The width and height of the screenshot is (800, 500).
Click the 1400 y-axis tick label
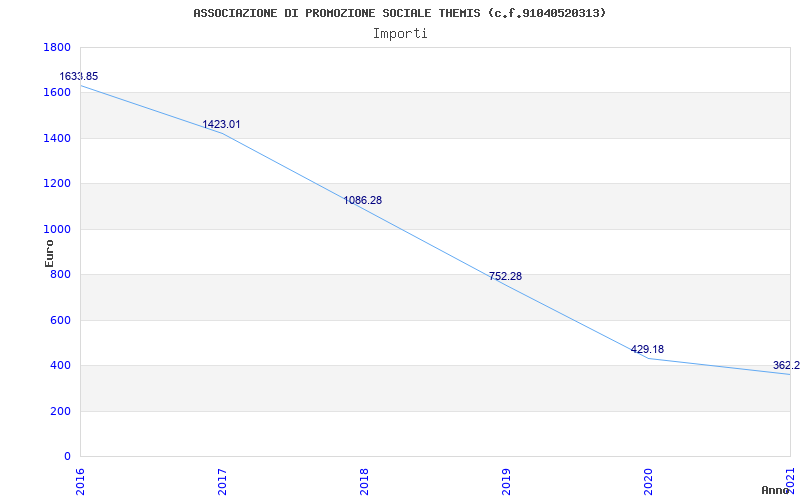coord(57,138)
